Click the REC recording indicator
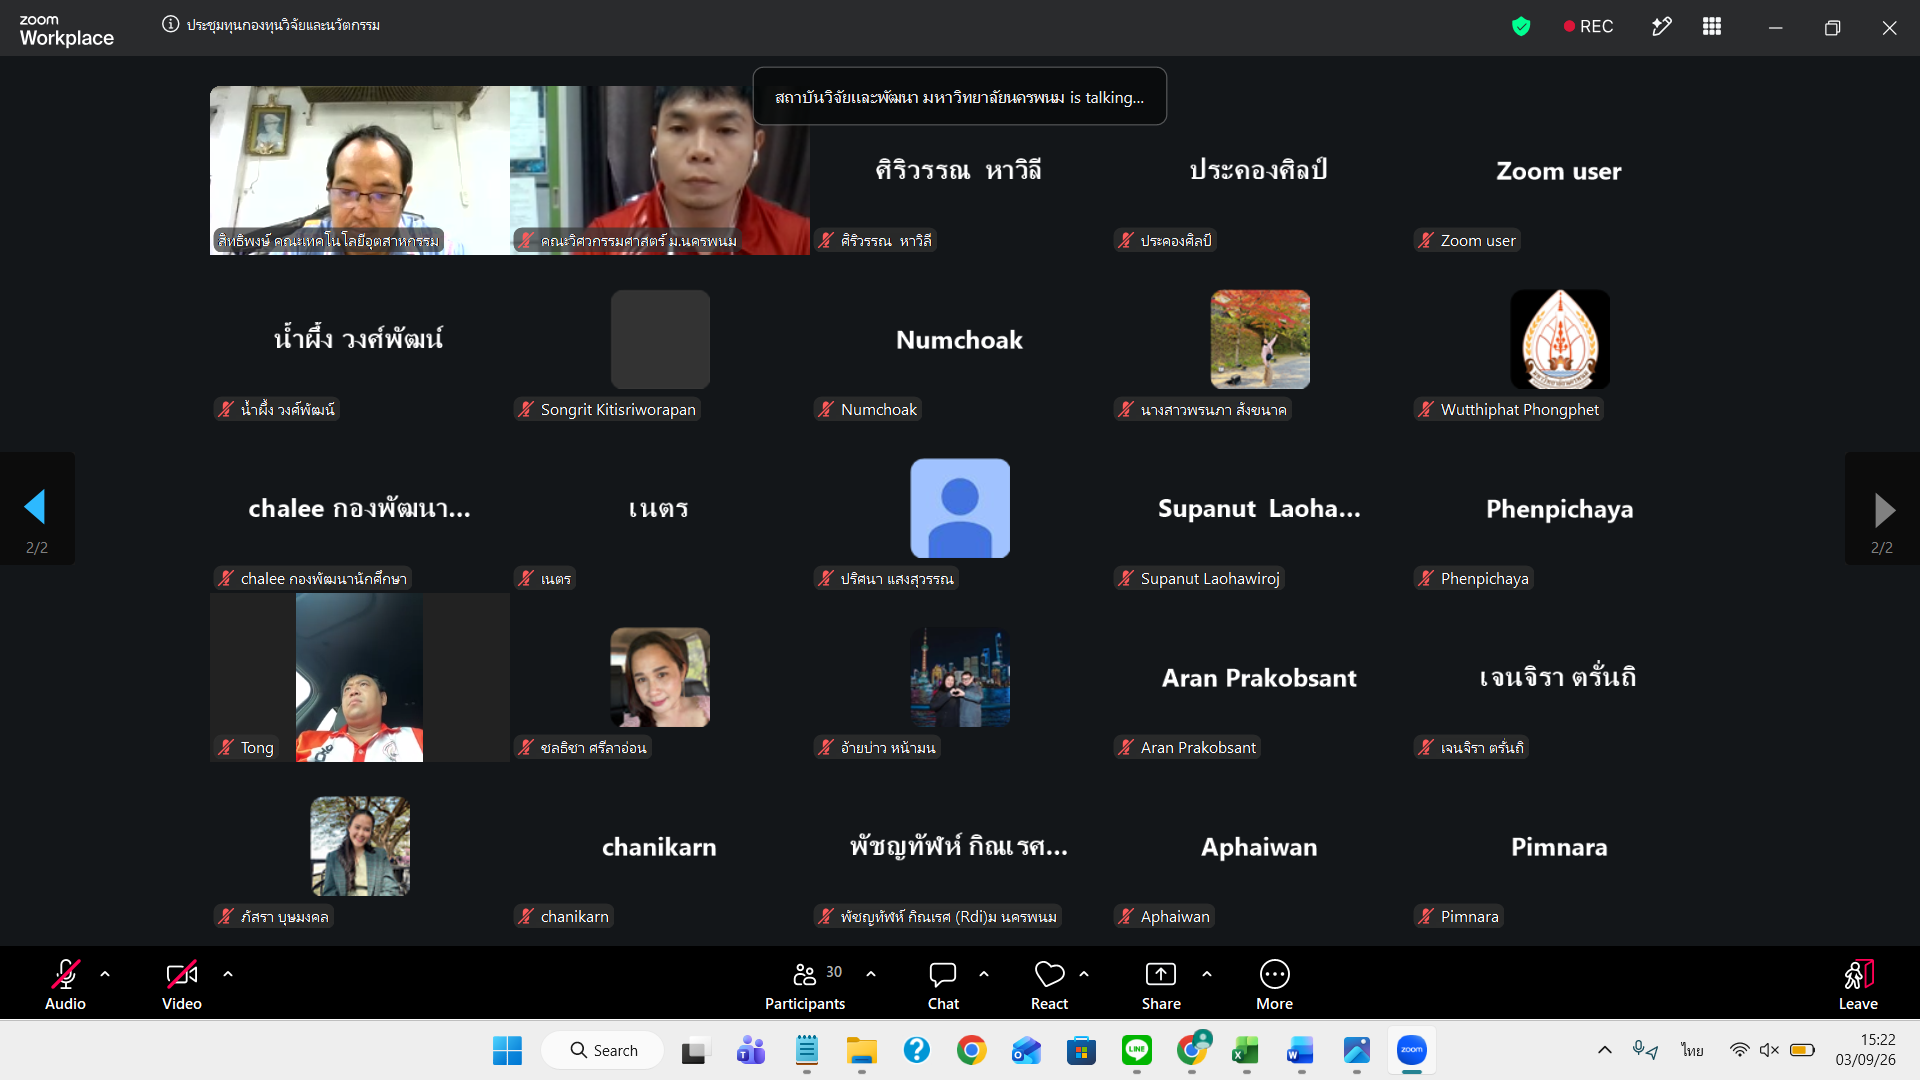Image resolution: width=1920 pixels, height=1080 pixels. tap(1588, 27)
